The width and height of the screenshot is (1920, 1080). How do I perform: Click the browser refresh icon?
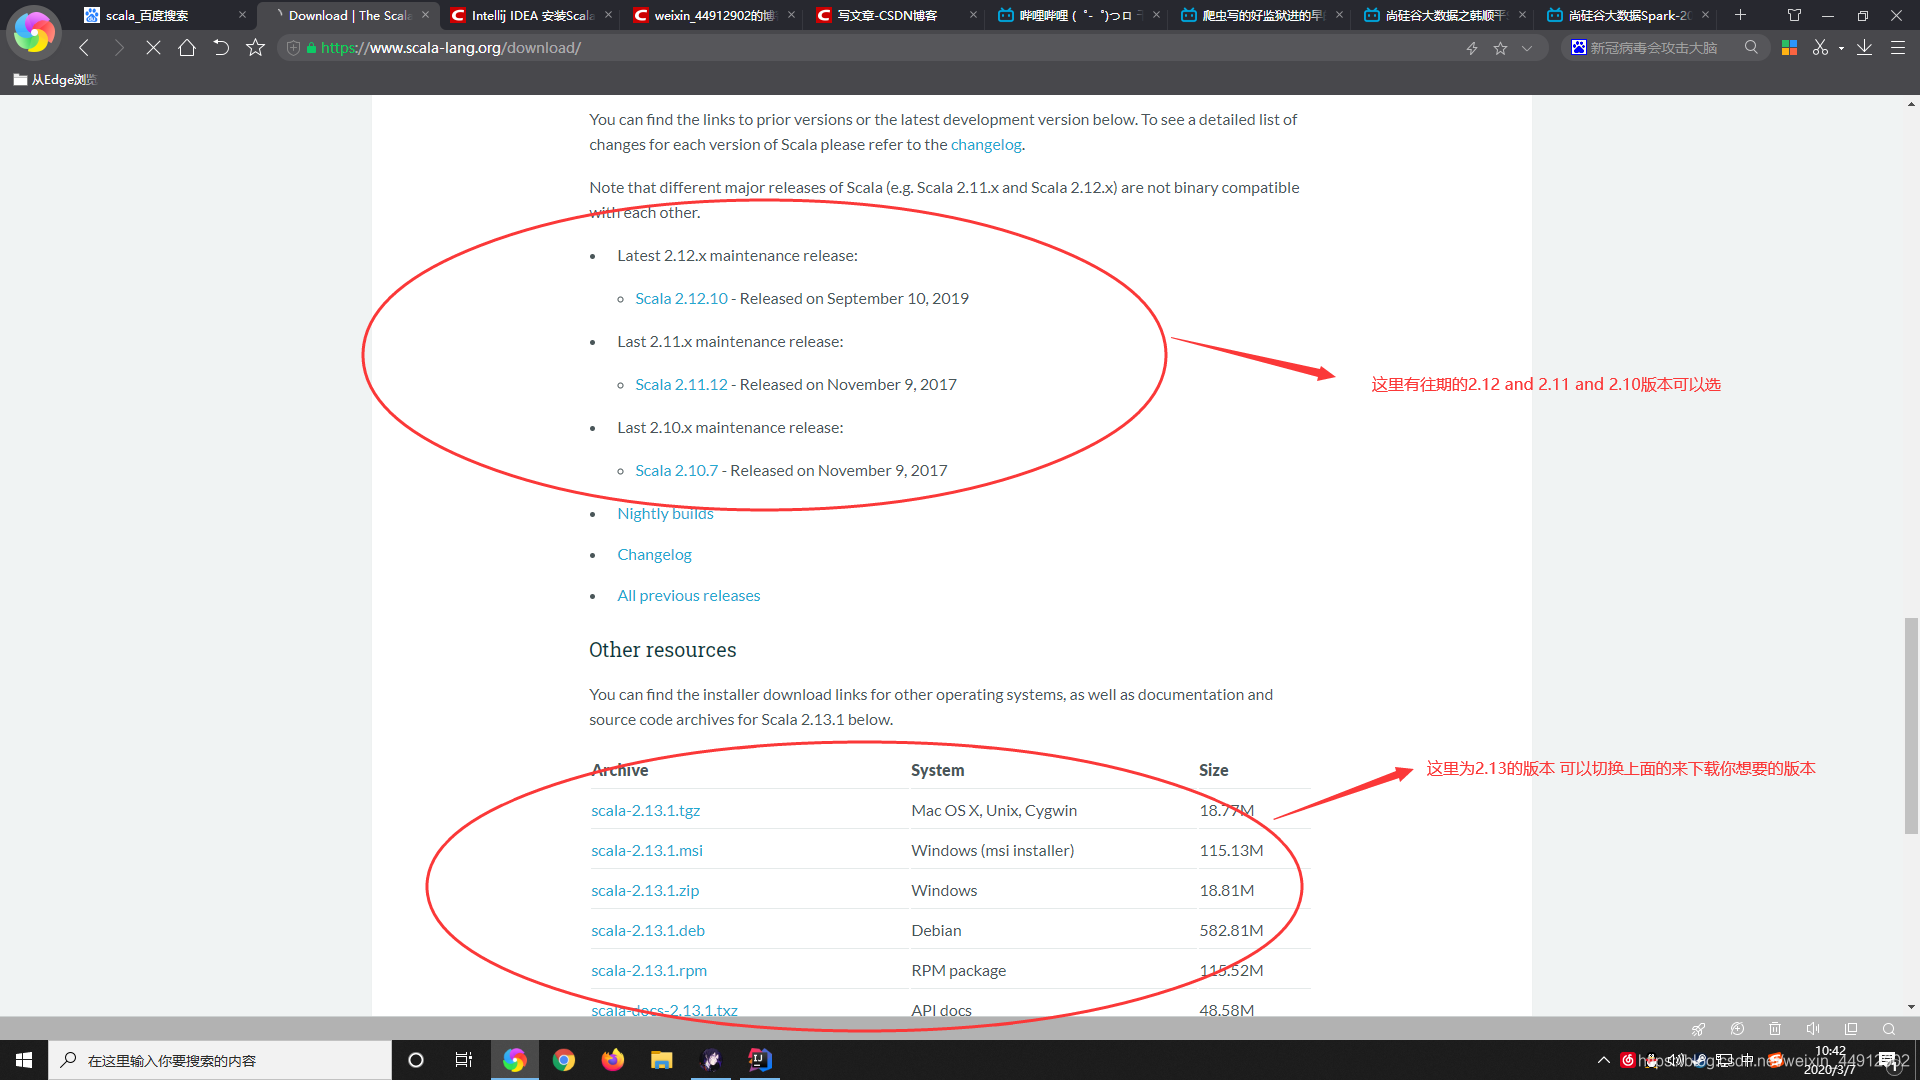[222, 47]
